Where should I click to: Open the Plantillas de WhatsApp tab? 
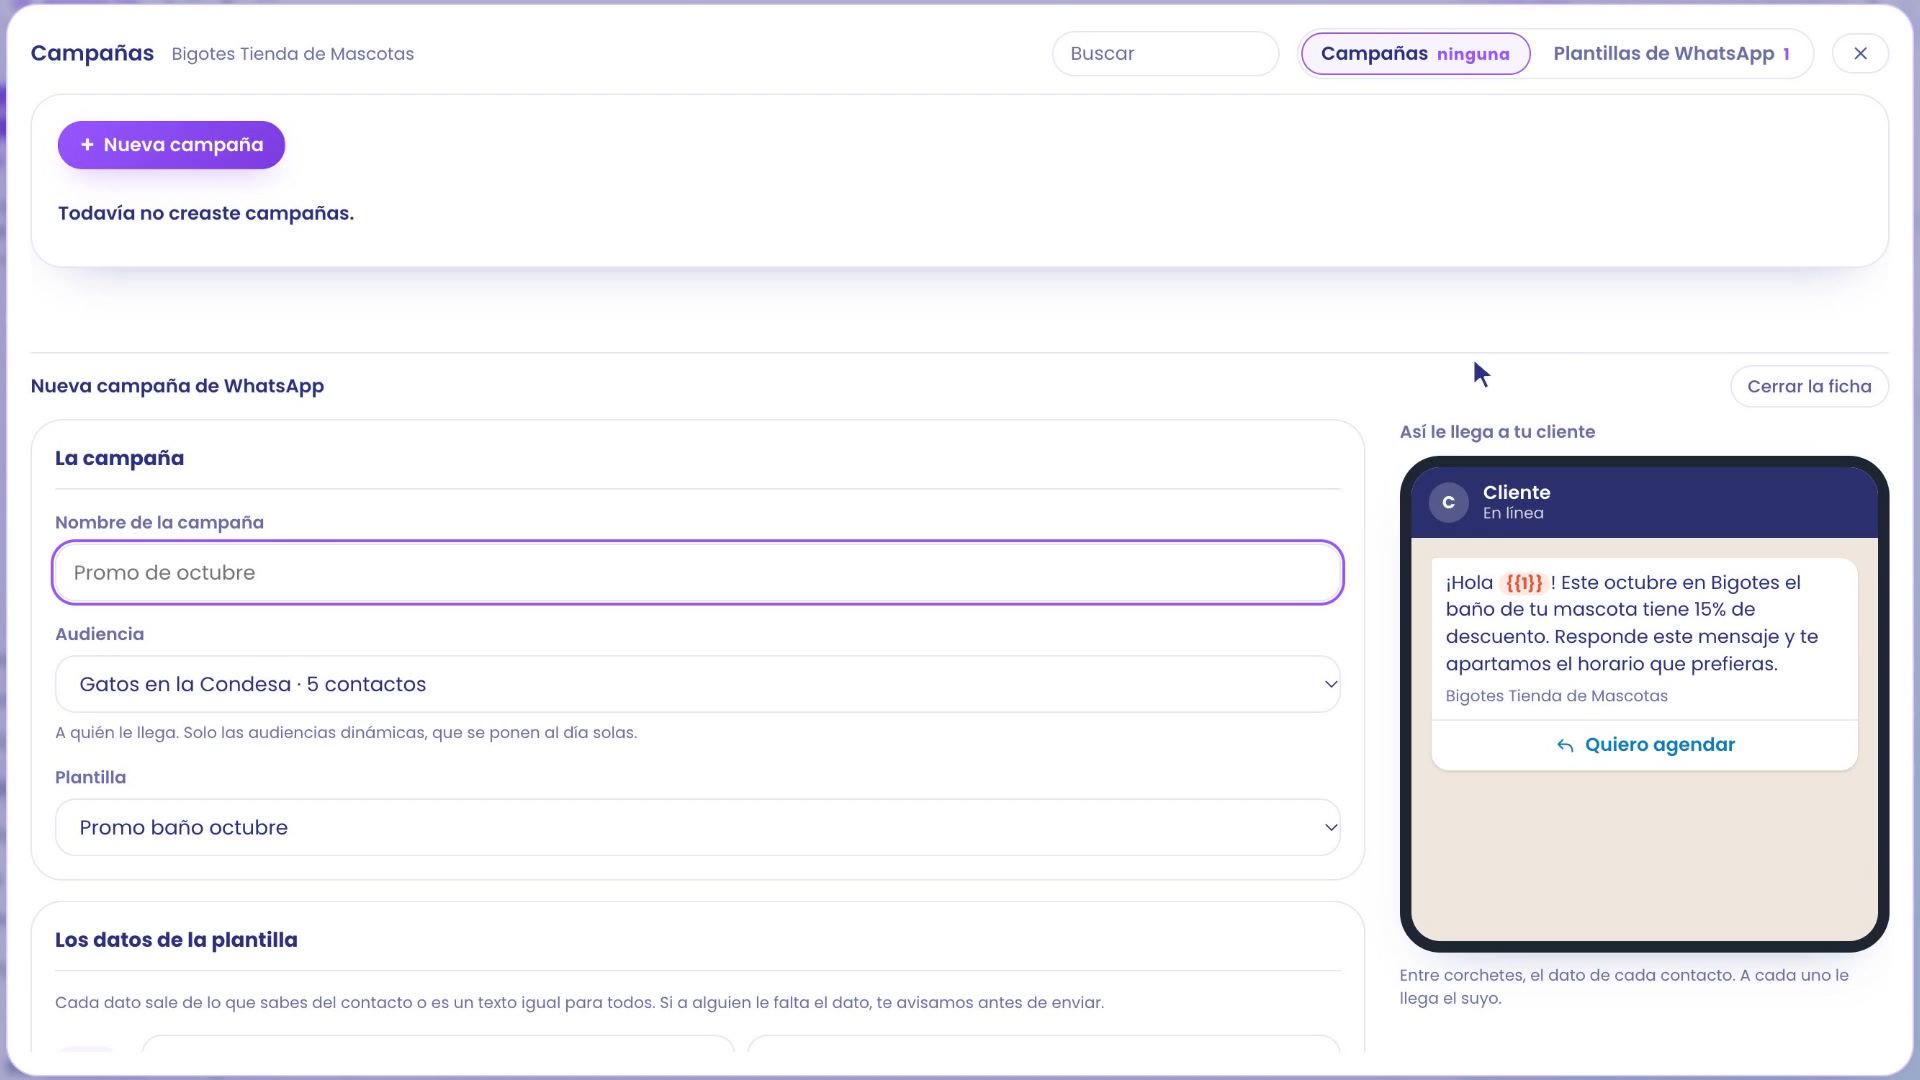(1671, 54)
